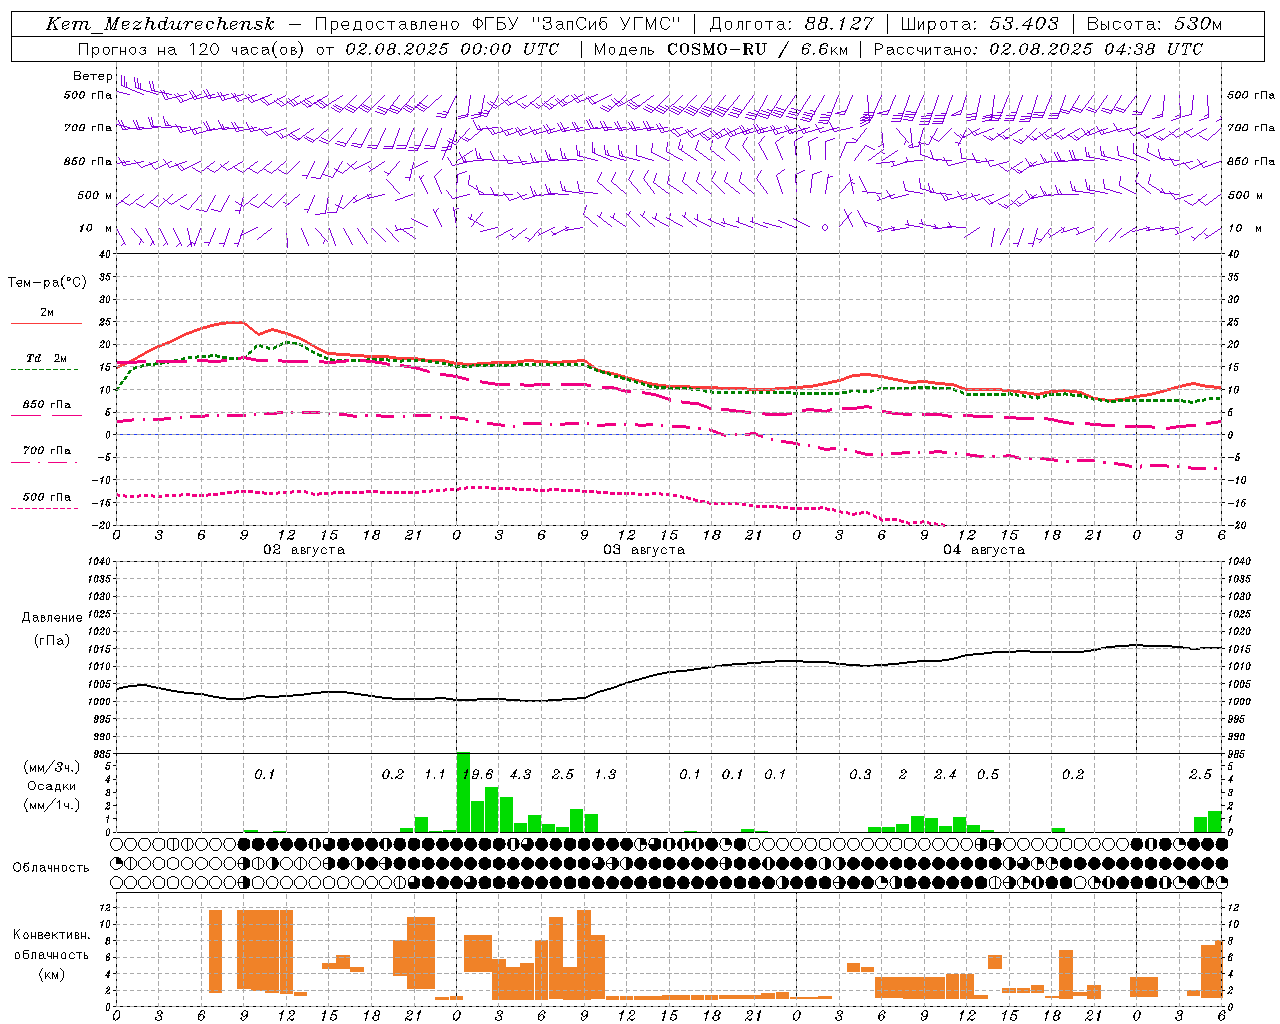This screenshot has height=1024, width=1280.
Task: Click the longitude value 88.127
Action: [838, 24]
